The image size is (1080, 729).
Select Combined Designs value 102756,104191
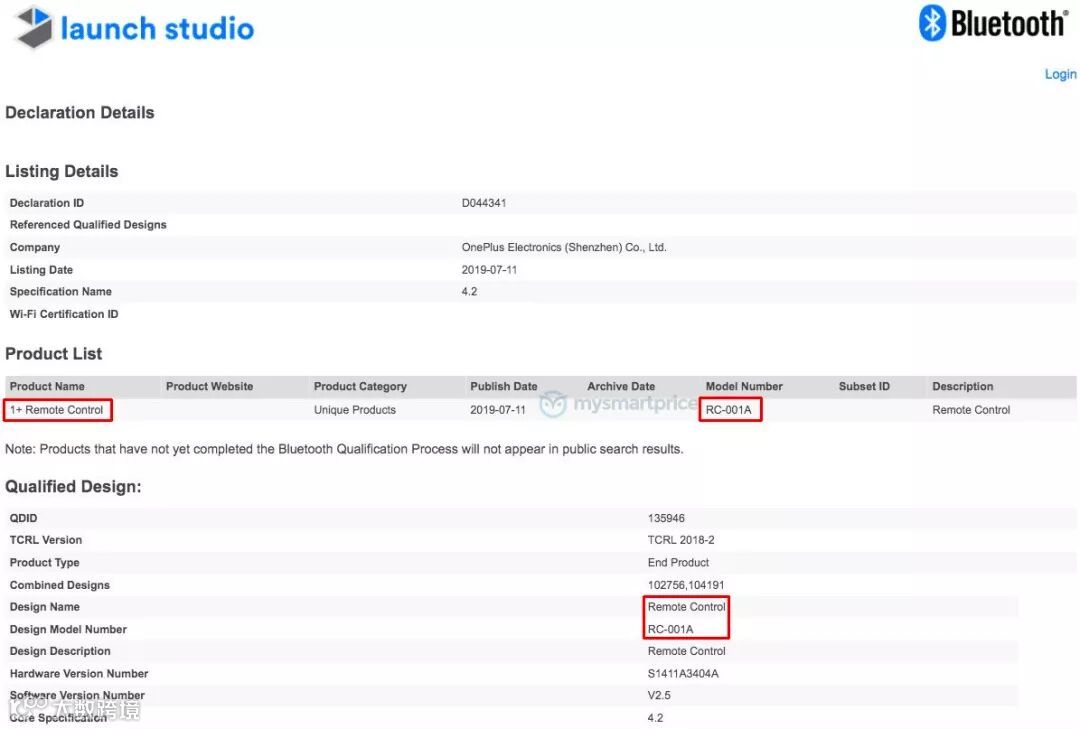click(x=685, y=584)
